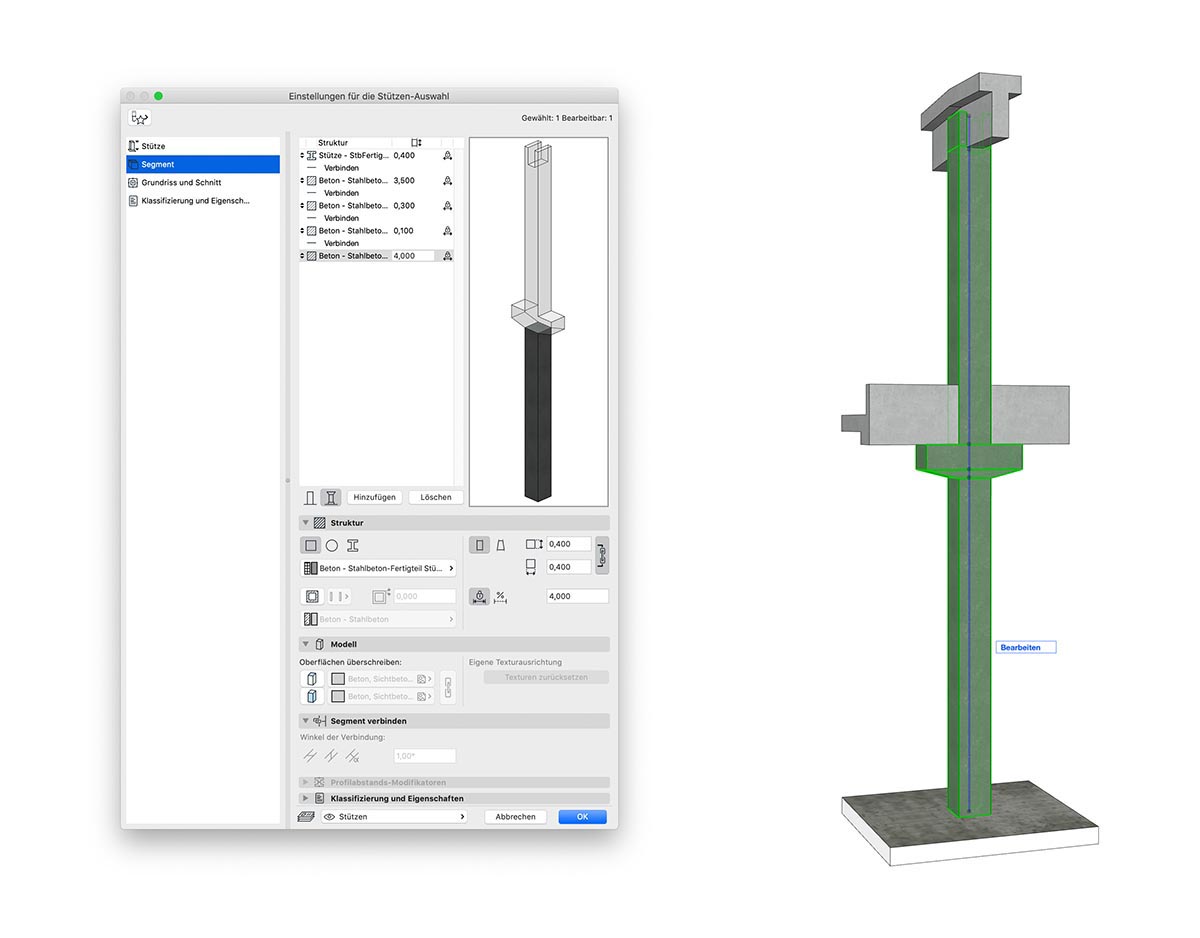Click the lock icon on the 0,100 segment row

[447, 231]
